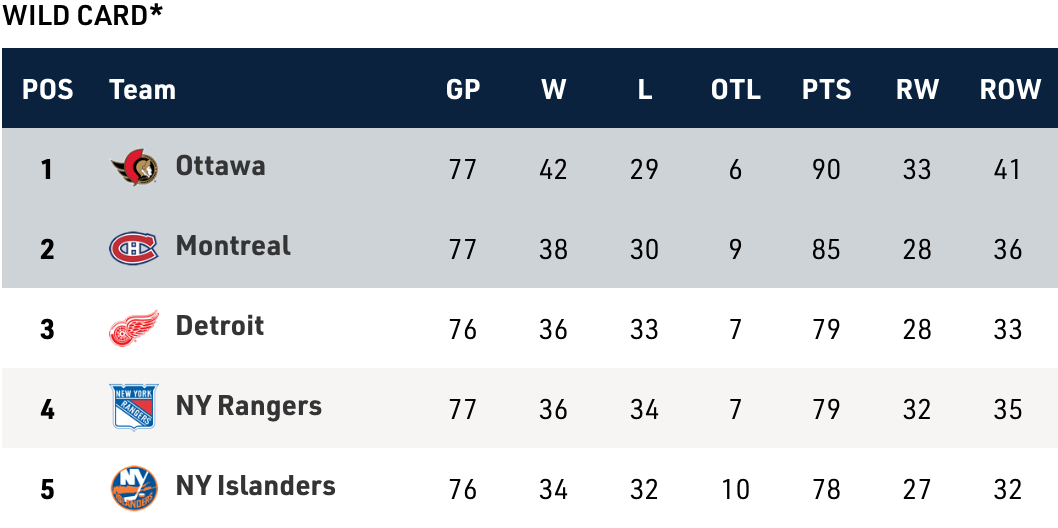Click the W column header
The height and width of the screenshot is (528, 1058).
[x=553, y=90]
